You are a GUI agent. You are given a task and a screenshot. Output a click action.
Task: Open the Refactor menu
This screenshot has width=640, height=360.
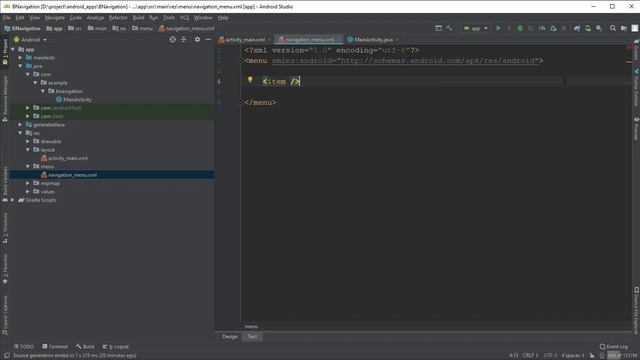[x=118, y=18]
